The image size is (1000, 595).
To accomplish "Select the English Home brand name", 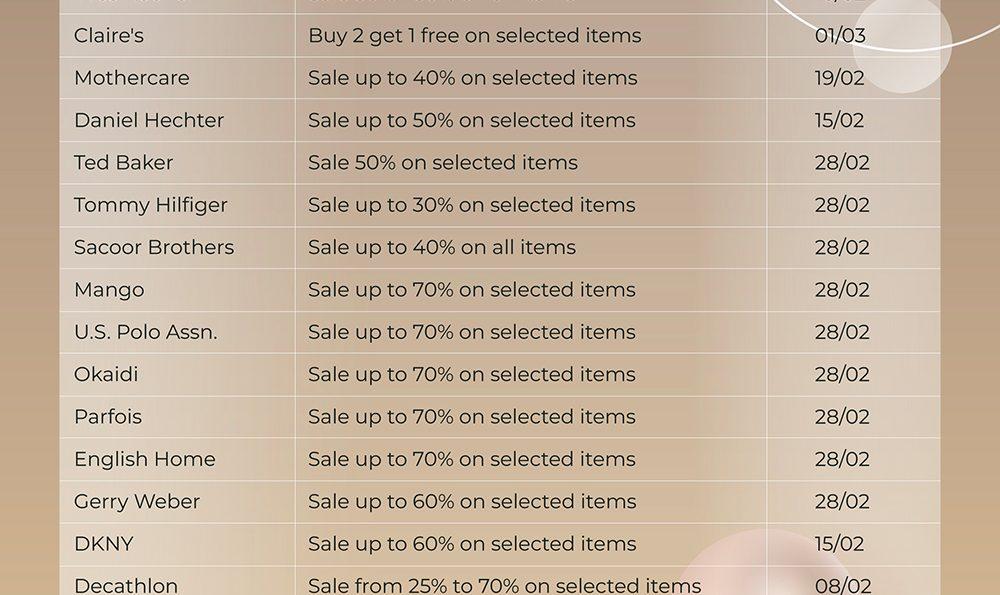I will 145,459.
